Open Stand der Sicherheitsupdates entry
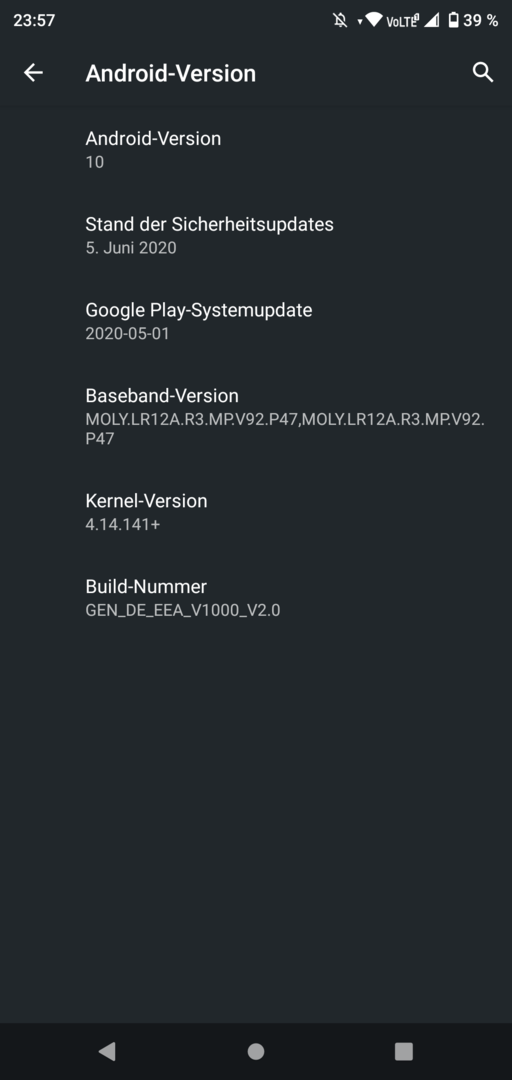Viewport: 512px width, 1080px height. click(256, 235)
